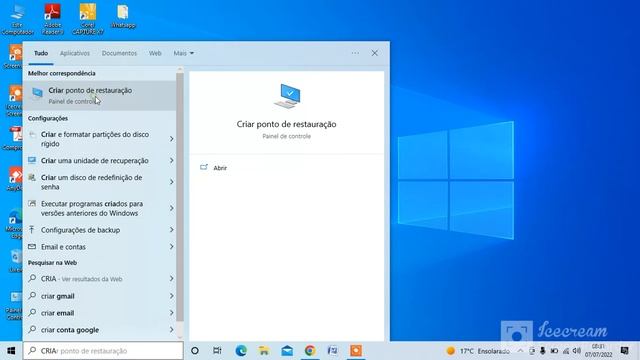The image size is (640, 360).
Task: Launch Microsoft Edge from taskbar
Action: coord(241,351)
